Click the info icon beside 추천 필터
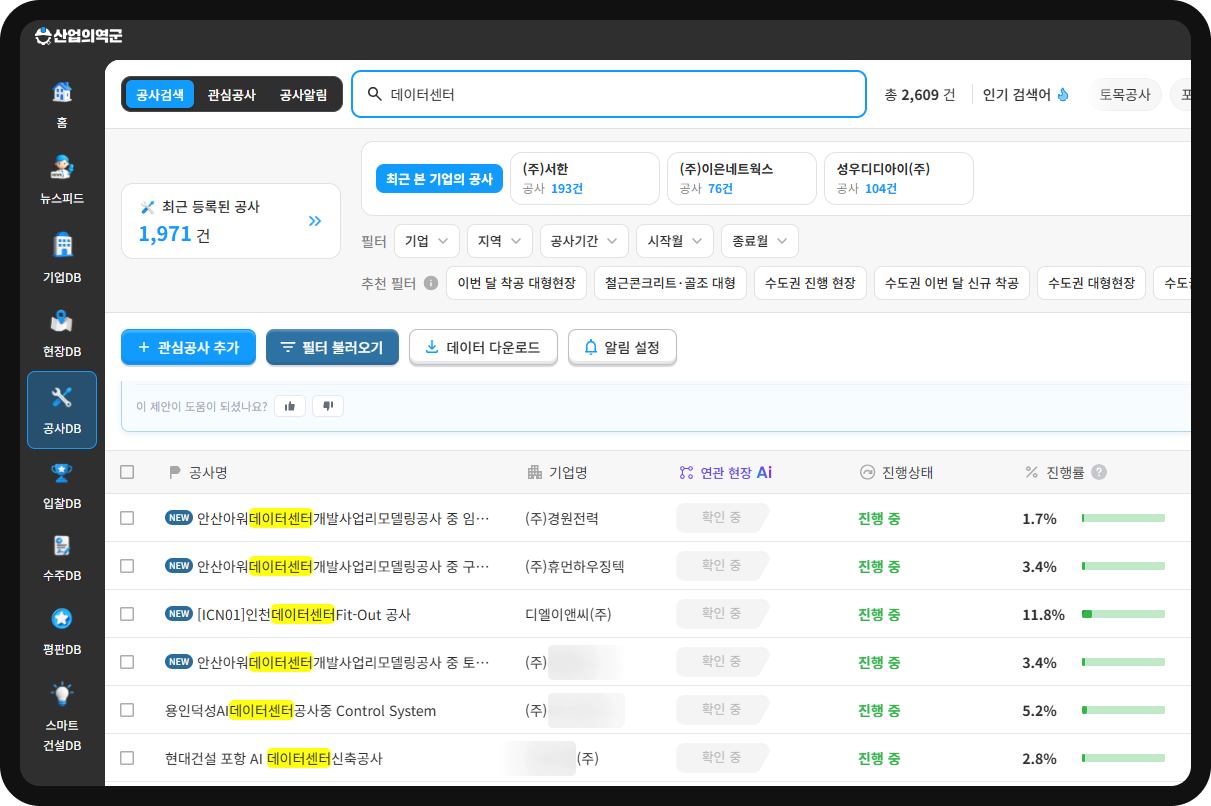Image resolution: width=1211 pixels, height=806 pixels. (x=431, y=283)
